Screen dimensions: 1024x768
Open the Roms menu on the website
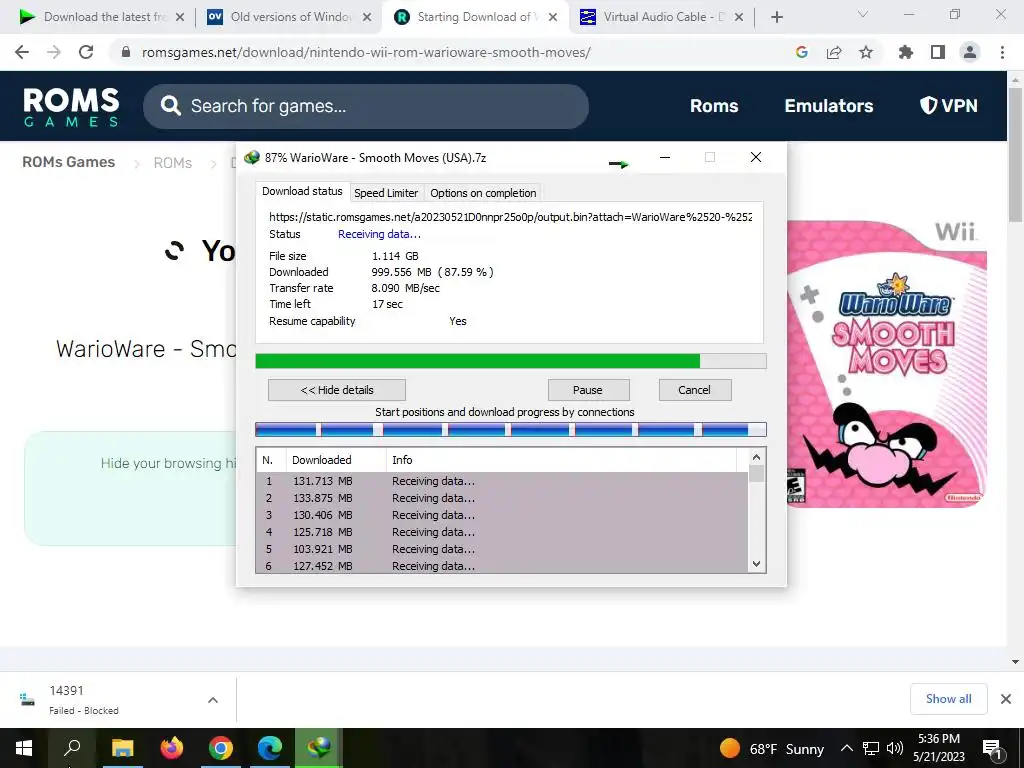(x=714, y=106)
